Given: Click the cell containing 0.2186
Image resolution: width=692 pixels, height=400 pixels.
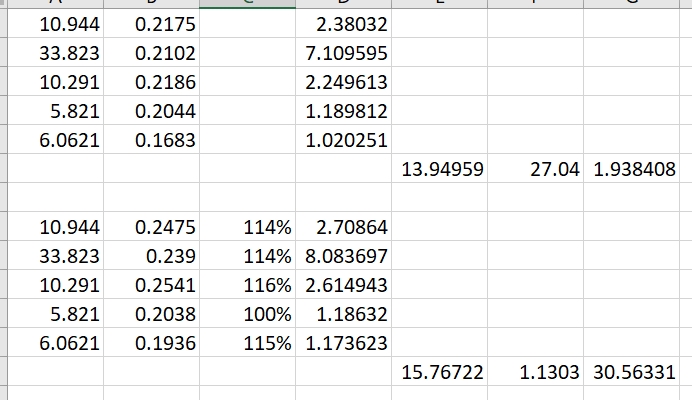Looking at the screenshot, I should point(152,81).
